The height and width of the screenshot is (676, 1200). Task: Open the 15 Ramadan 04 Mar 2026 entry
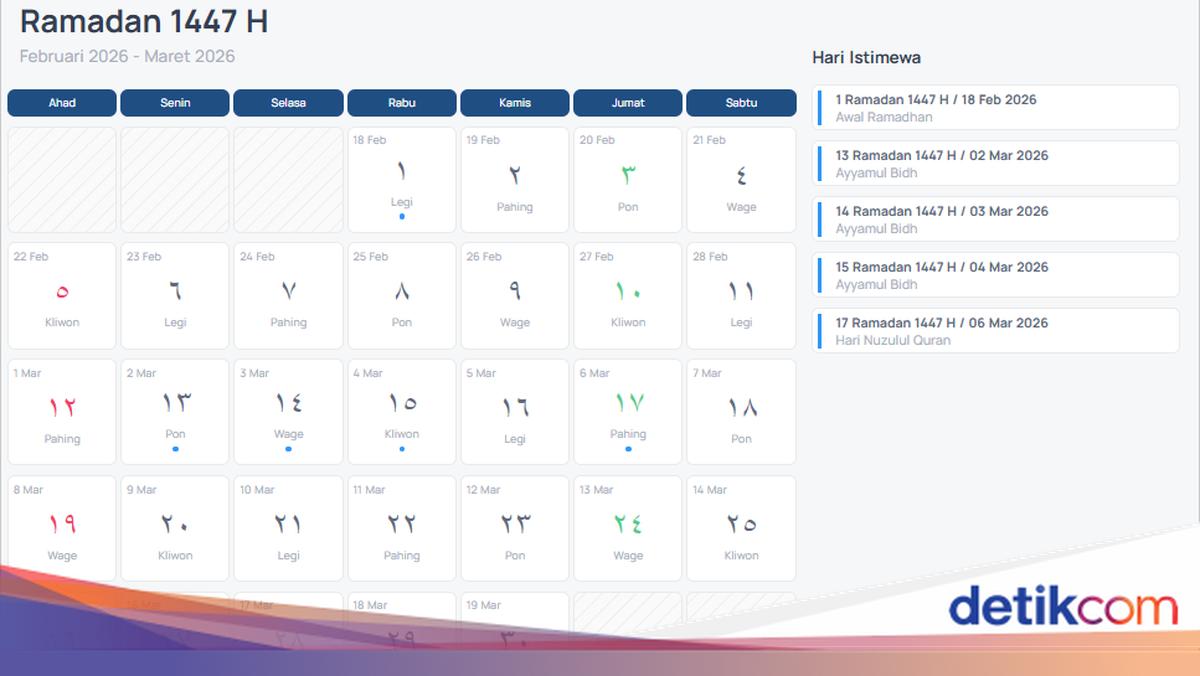pyautogui.click(x=997, y=275)
